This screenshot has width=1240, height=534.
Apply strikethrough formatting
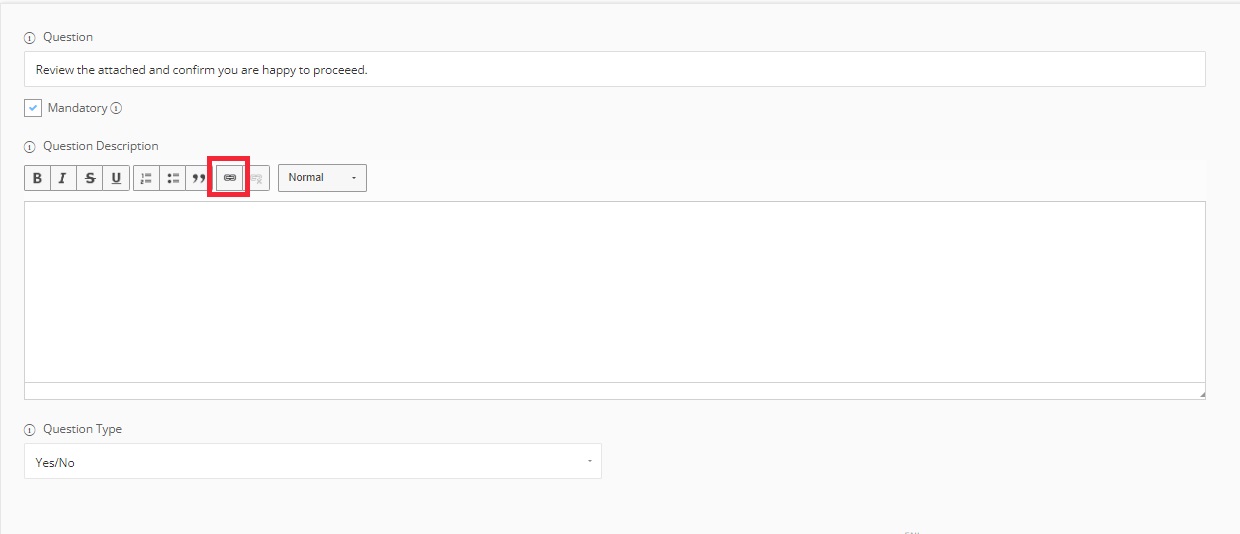pyautogui.click(x=90, y=178)
